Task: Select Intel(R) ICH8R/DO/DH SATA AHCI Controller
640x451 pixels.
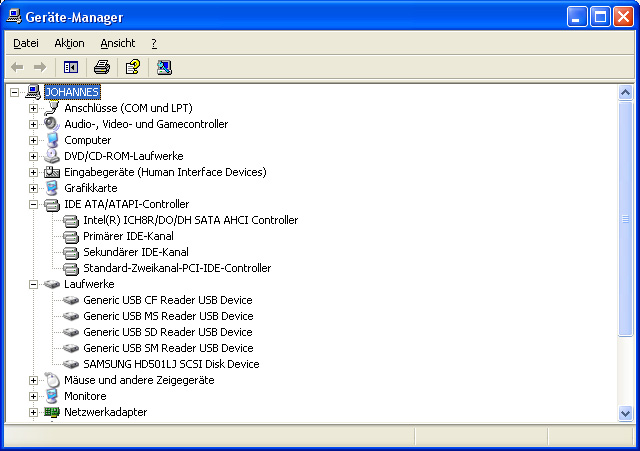Action: coord(191,220)
